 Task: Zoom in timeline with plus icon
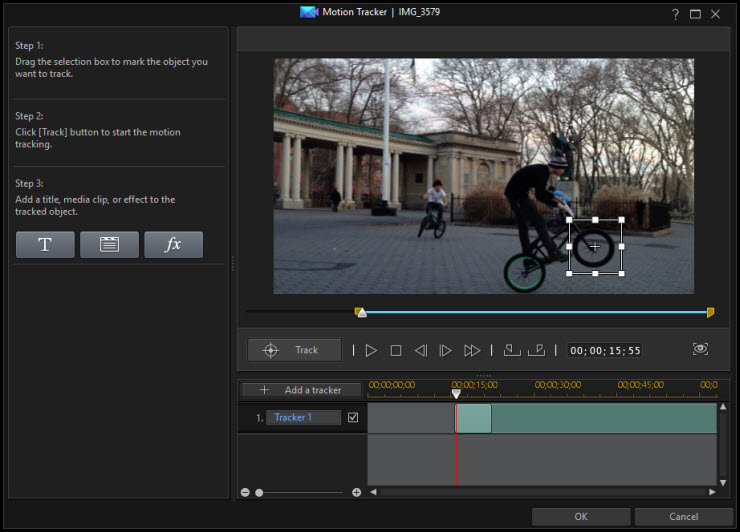[x=356, y=492]
